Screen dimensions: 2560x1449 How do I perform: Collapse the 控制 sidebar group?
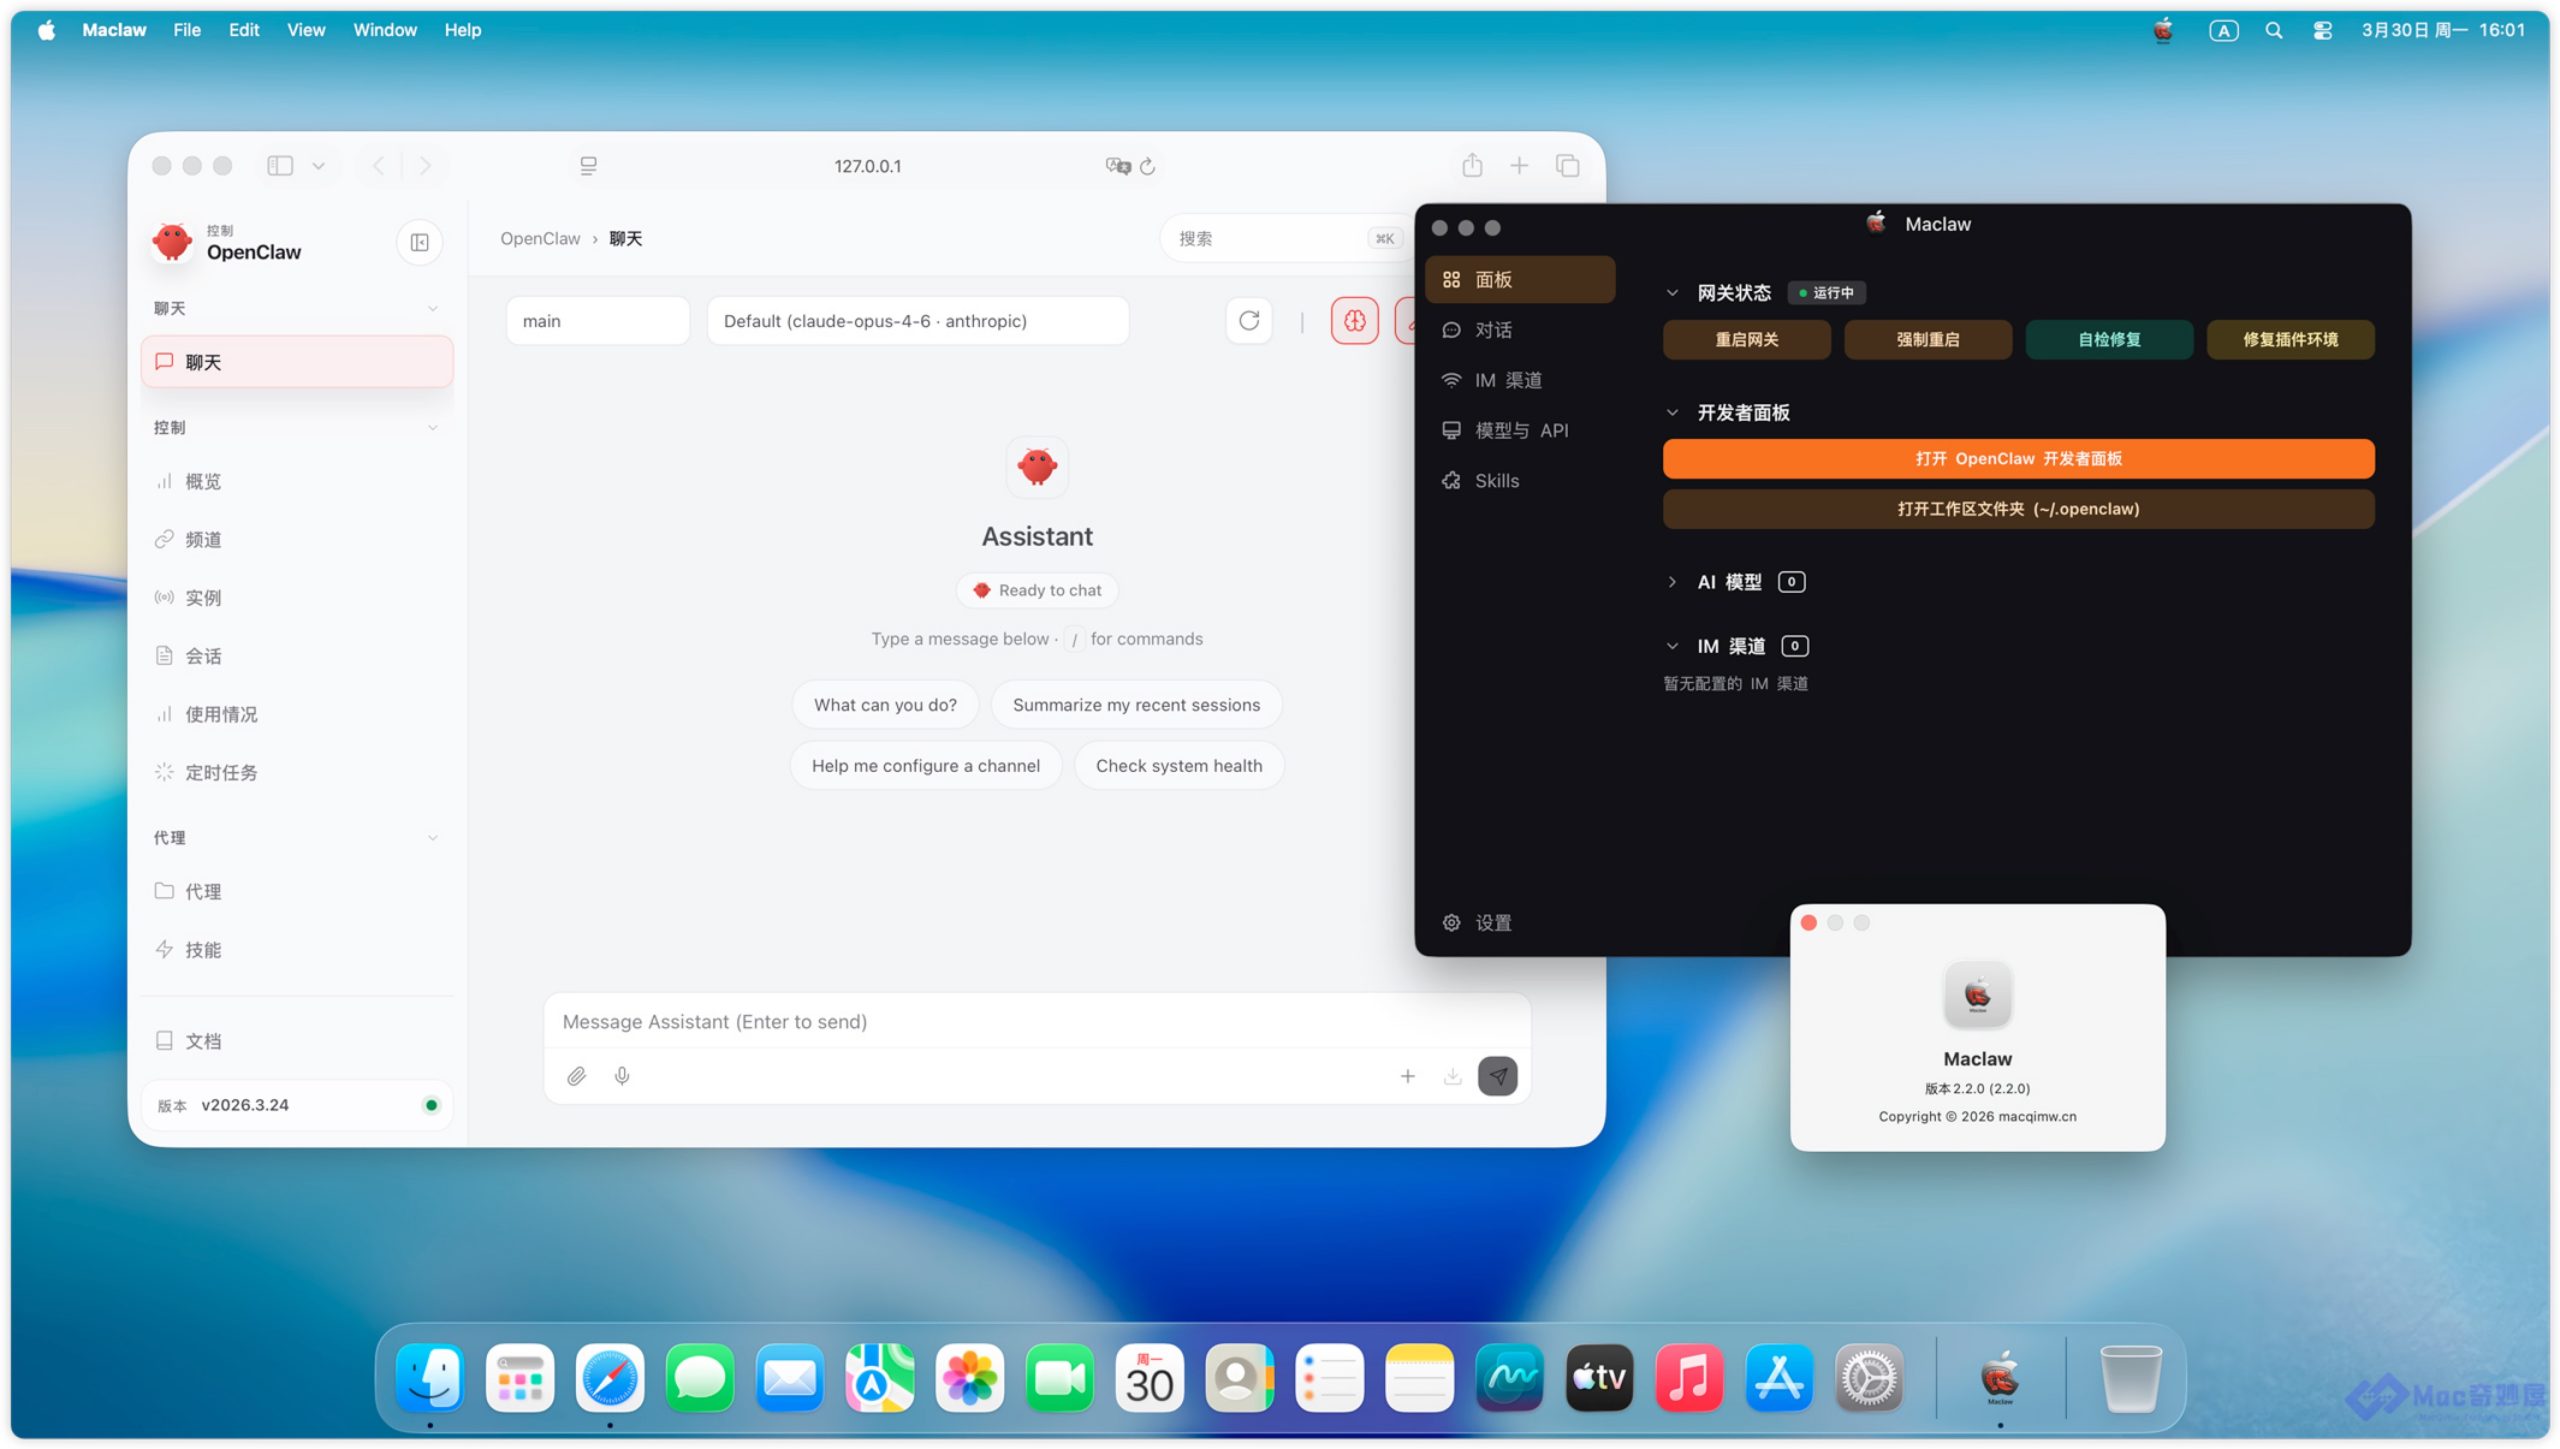tap(432, 428)
